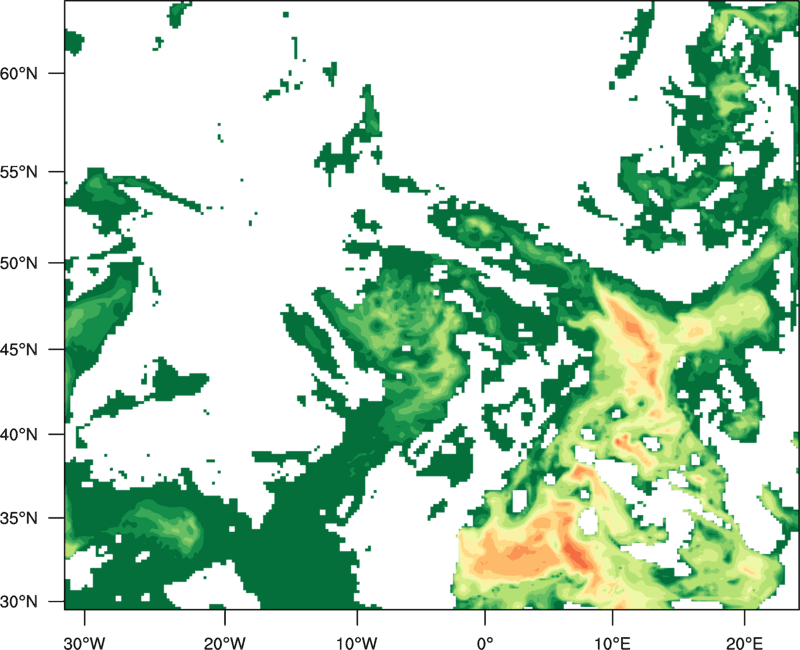Click the 35°N latitude label
The width and height of the screenshot is (800, 650).
click(19, 518)
